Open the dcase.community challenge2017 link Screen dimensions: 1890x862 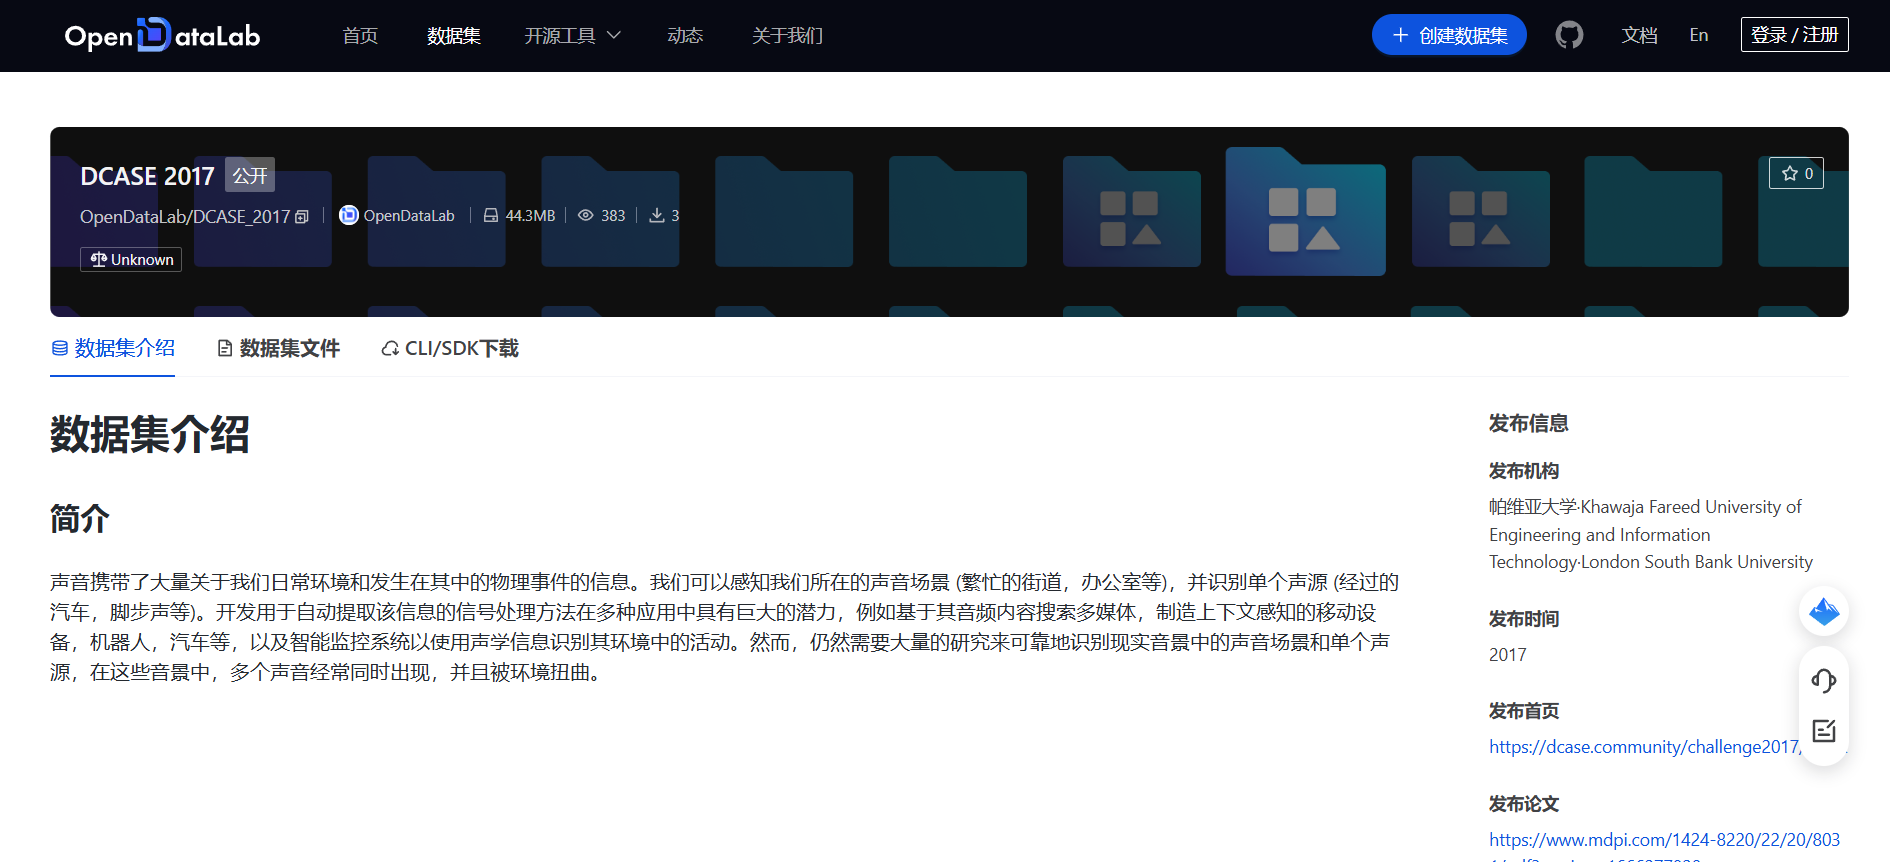click(1645, 747)
